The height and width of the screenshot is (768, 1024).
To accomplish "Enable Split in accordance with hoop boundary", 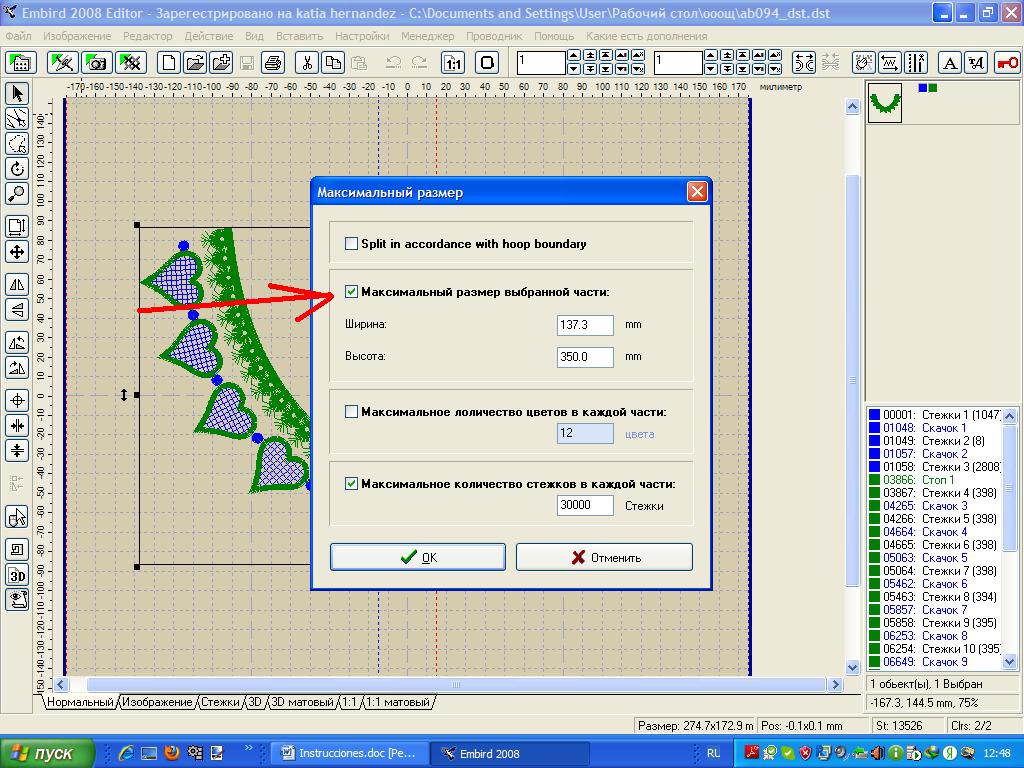I will 351,244.
